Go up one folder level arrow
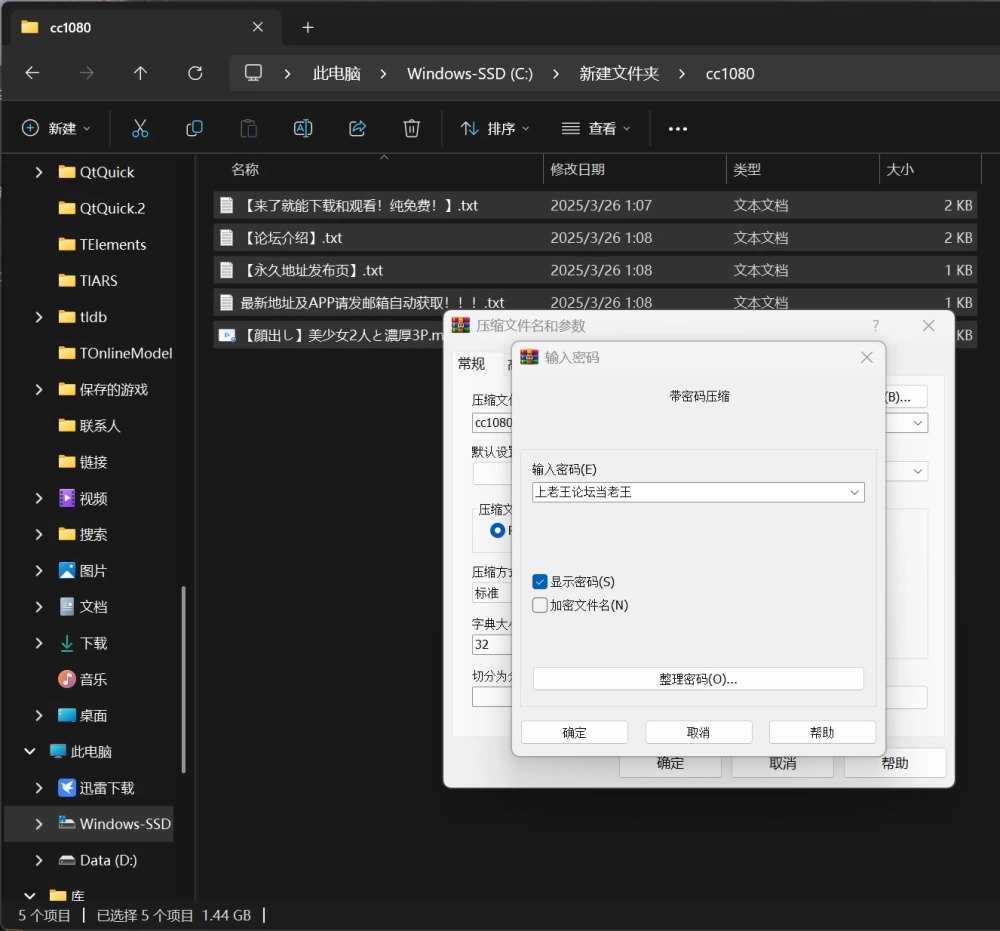Viewport: 1000px width, 931px height. tap(140, 73)
